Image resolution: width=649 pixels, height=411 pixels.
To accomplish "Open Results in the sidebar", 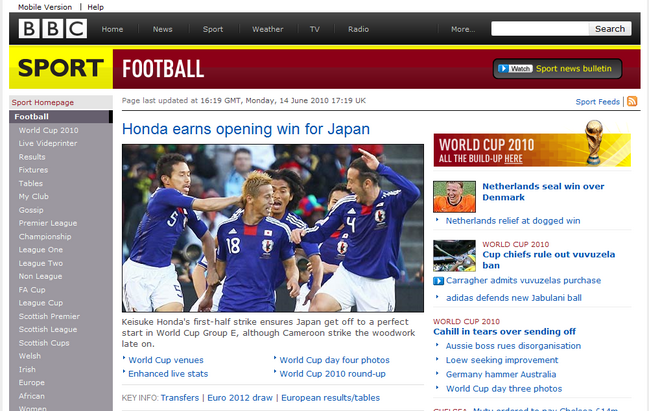I will coord(32,157).
